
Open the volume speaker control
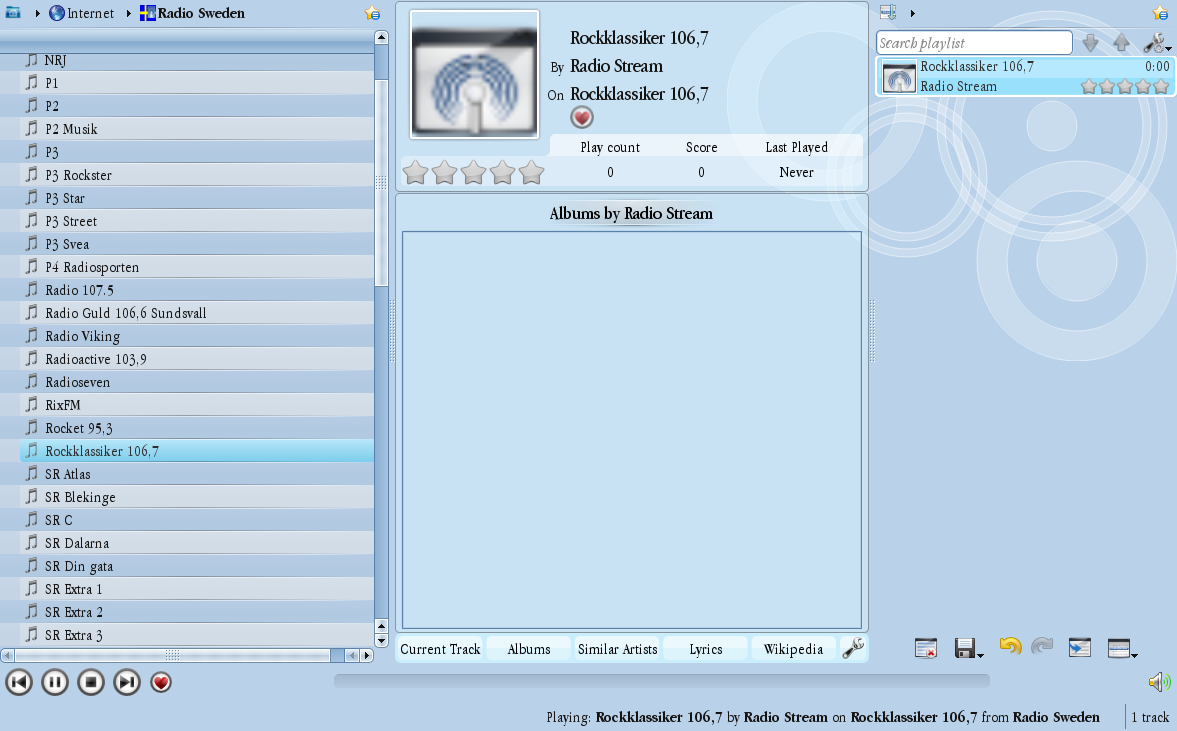(1159, 681)
